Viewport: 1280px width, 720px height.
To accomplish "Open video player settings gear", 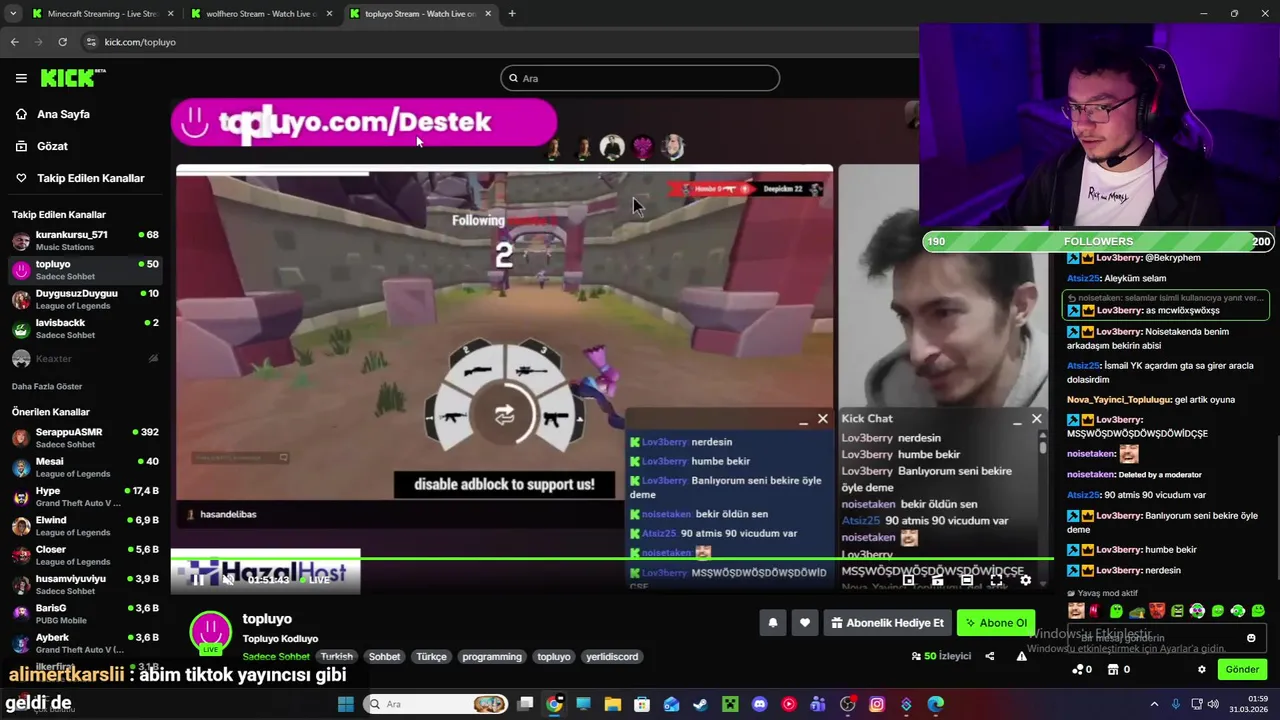I will click(x=1025, y=580).
